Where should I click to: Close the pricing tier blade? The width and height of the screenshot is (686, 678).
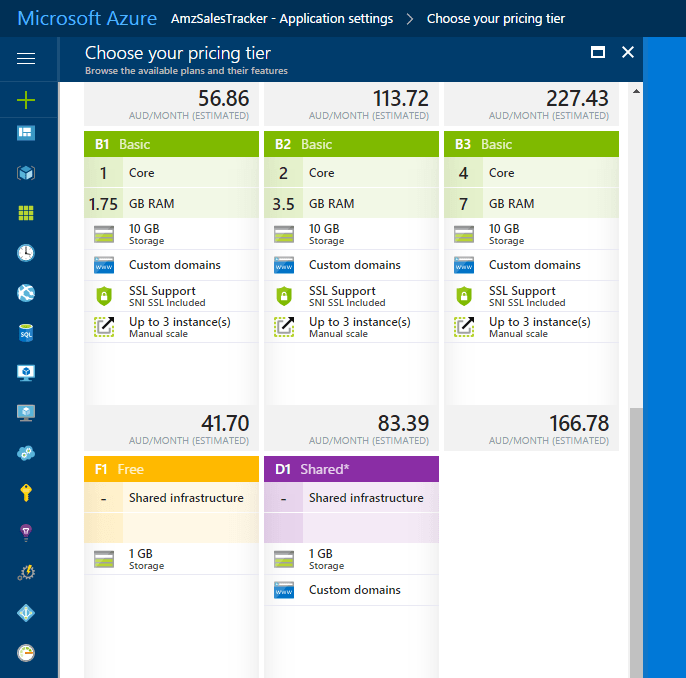628,52
